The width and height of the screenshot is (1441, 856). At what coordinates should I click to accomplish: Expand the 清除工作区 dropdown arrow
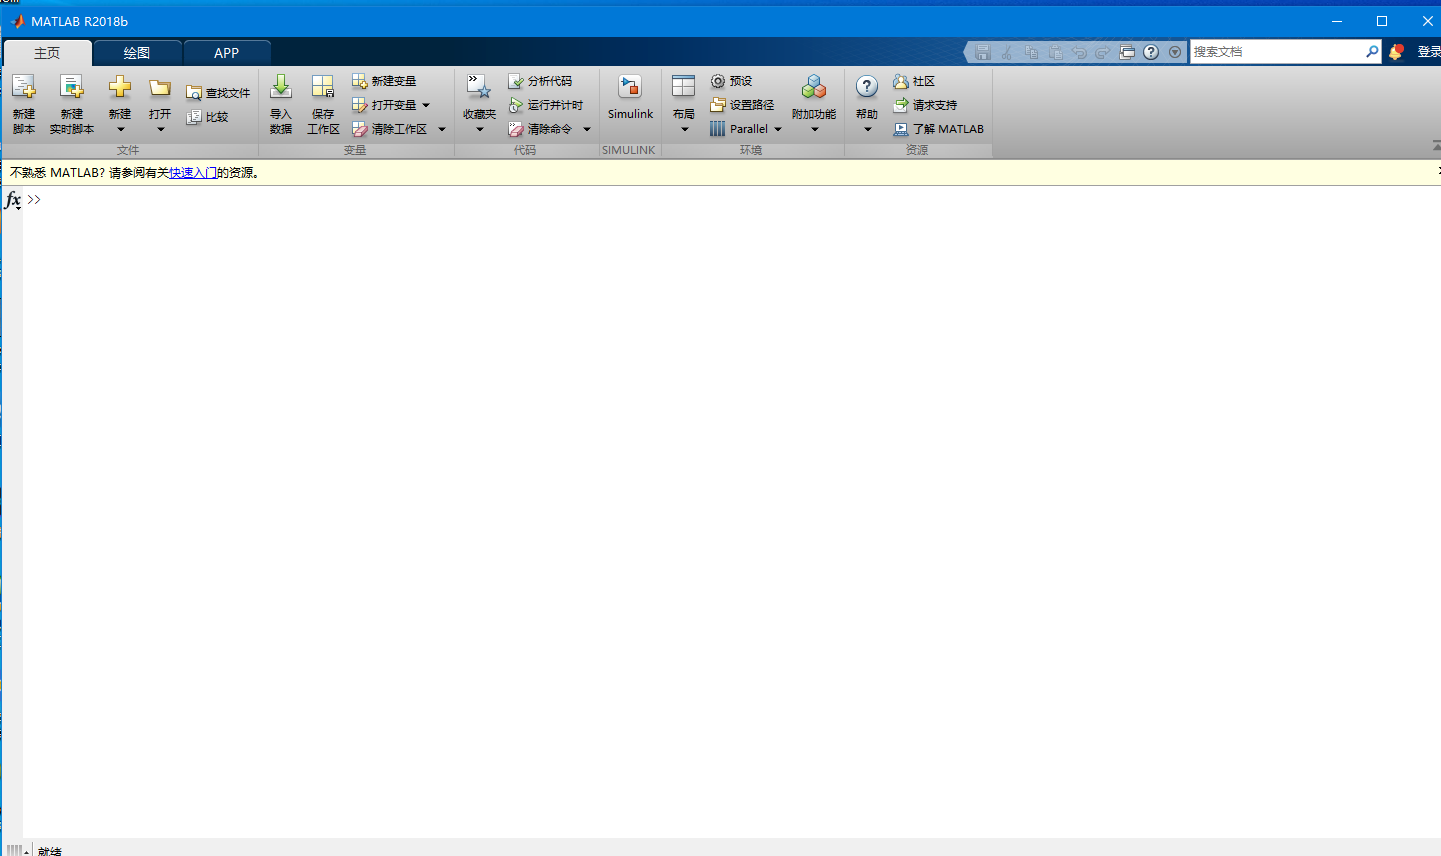pos(442,129)
